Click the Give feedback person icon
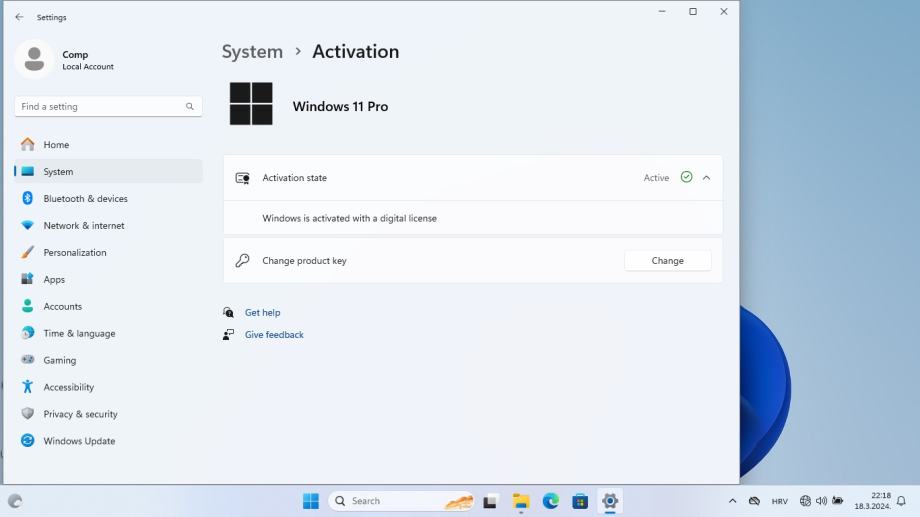 pos(228,334)
